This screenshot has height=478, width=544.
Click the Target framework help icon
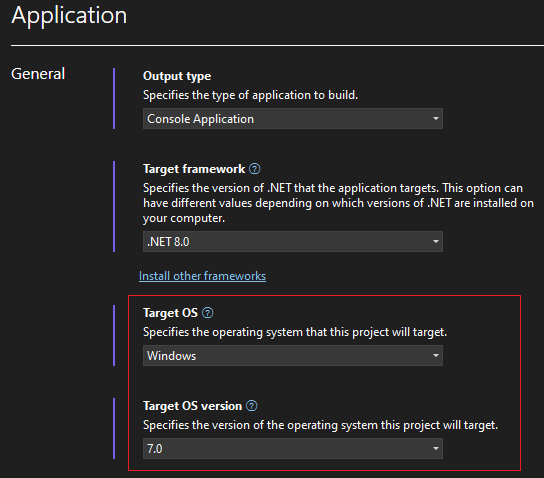click(x=255, y=169)
